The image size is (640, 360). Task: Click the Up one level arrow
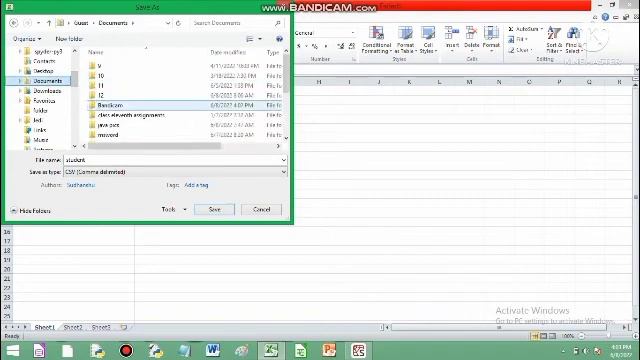pos(49,23)
